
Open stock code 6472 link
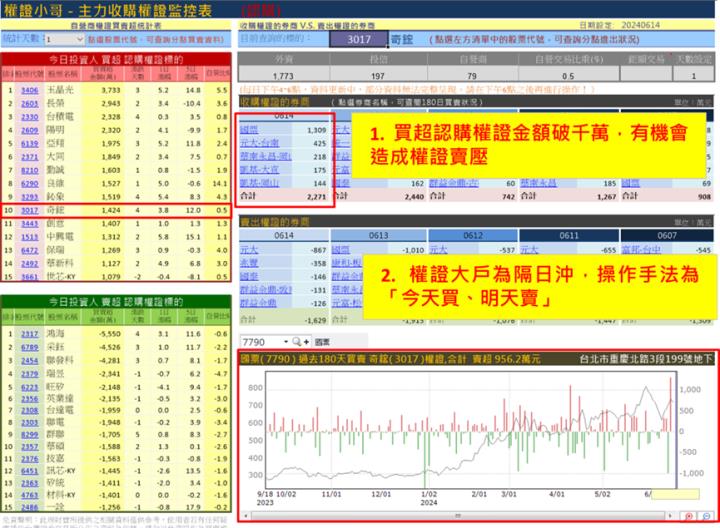[x=30, y=250]
